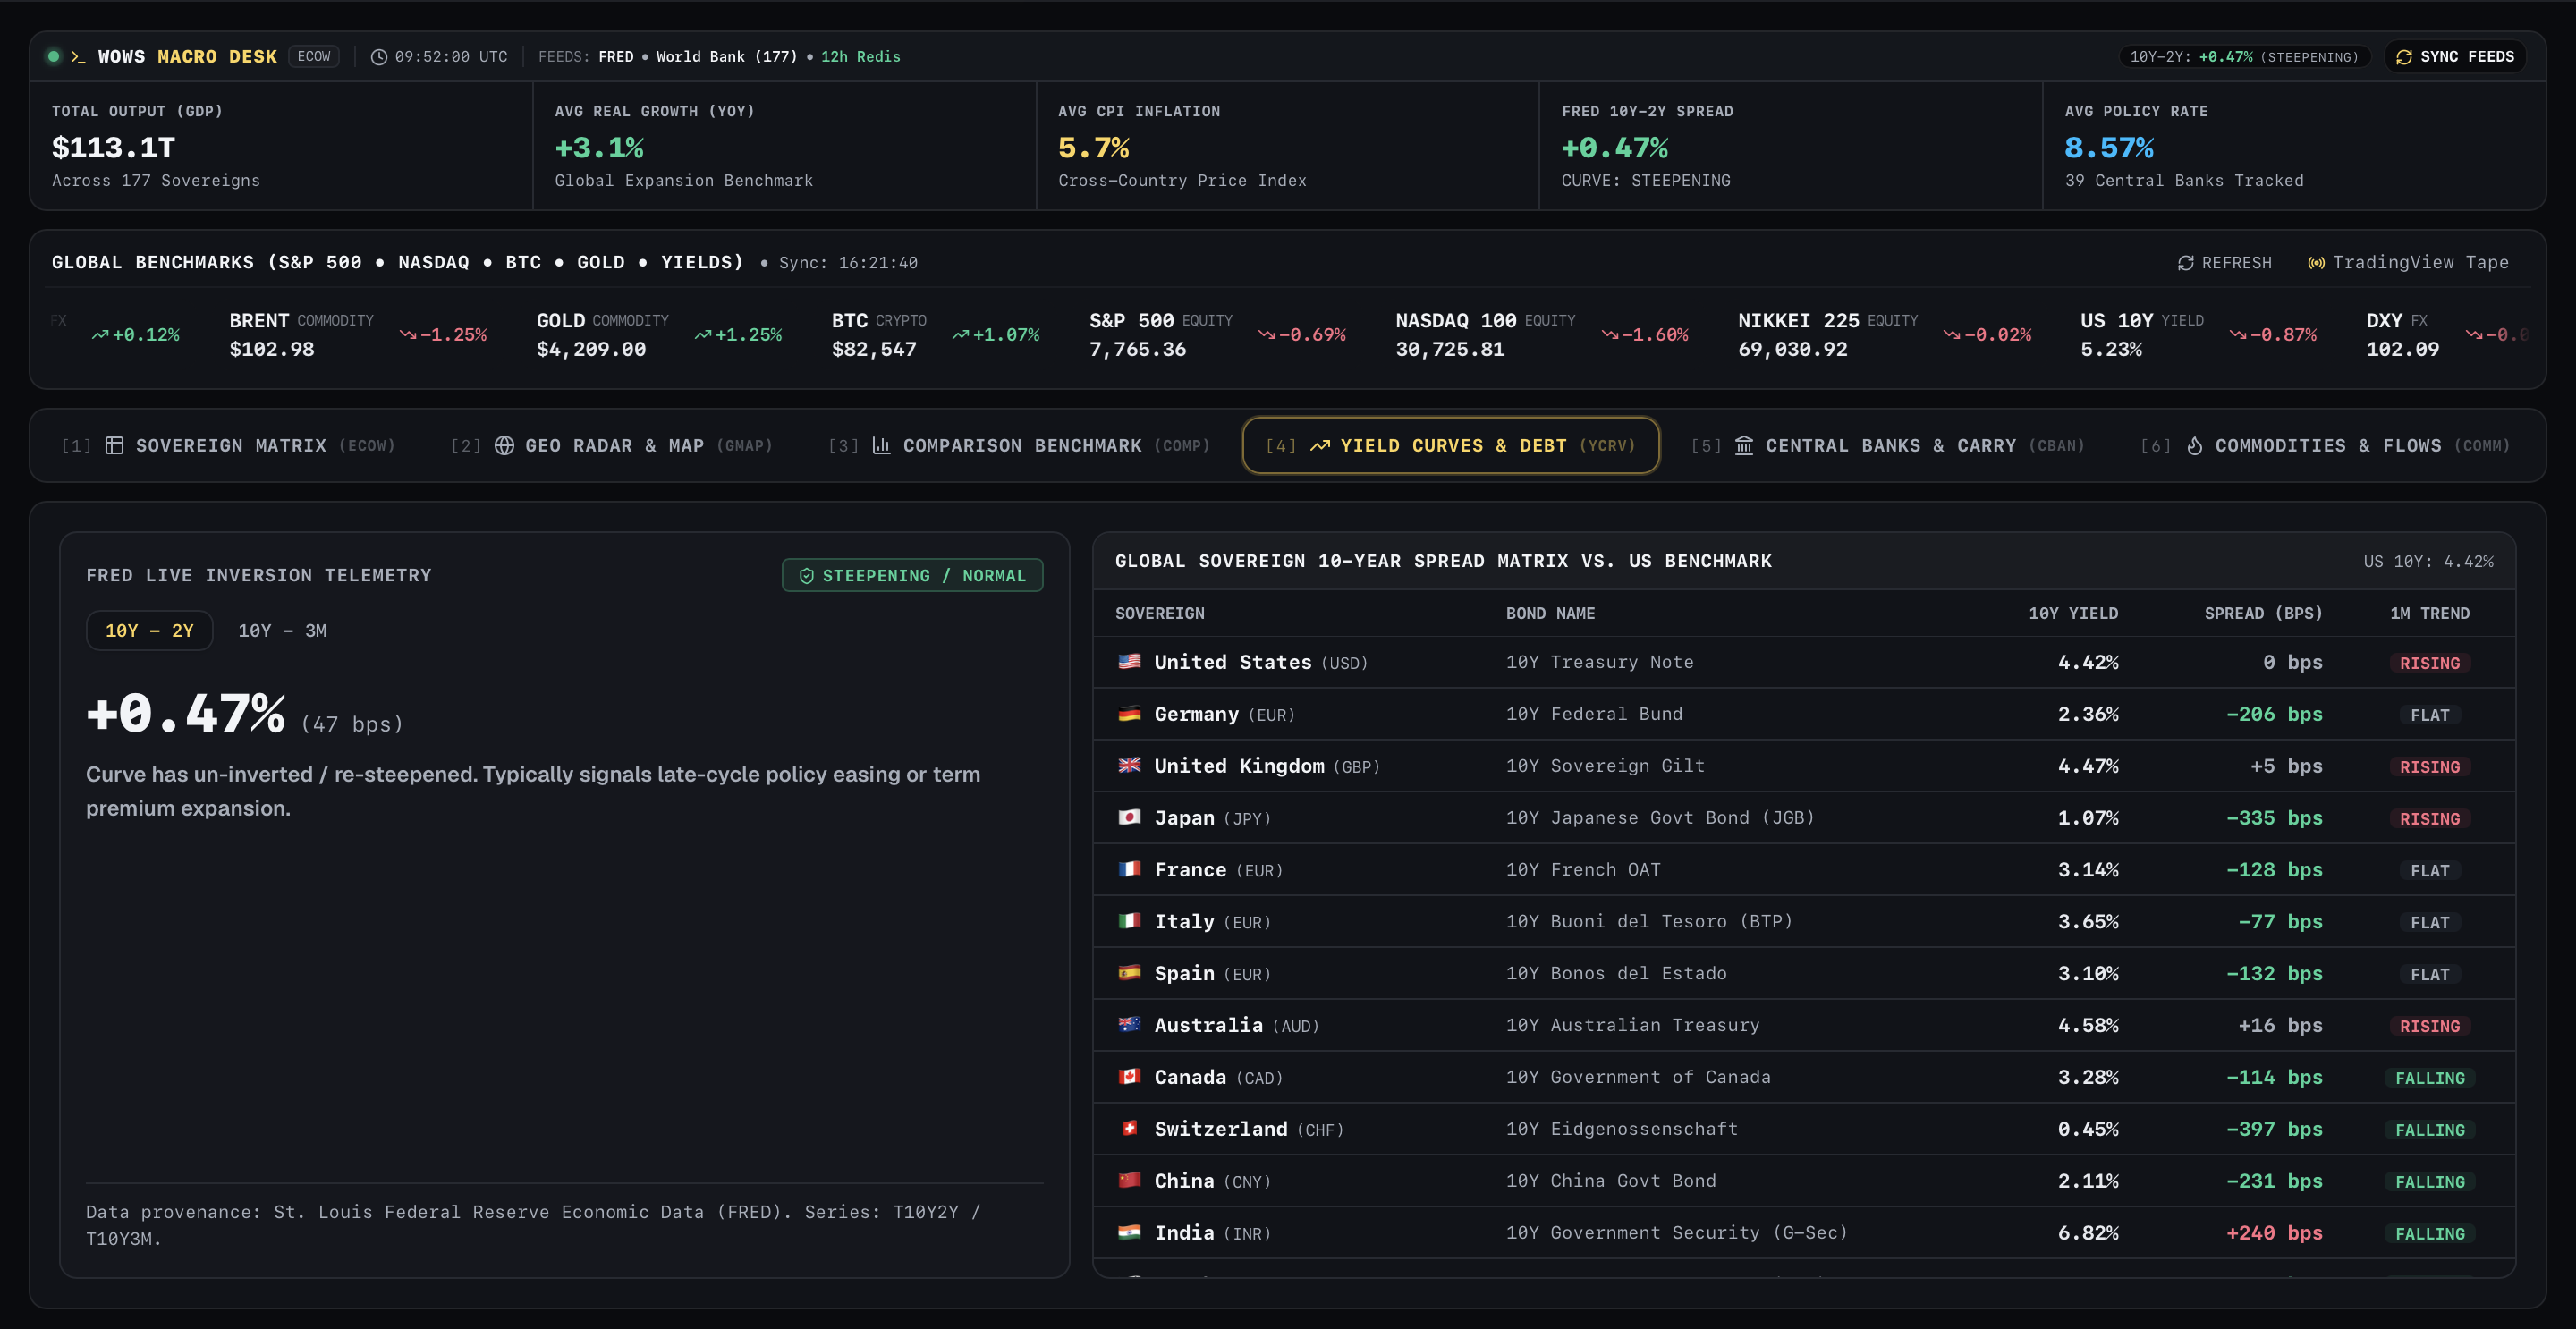Image resolution: width=2576 pixels, height=1329 pixels.
Task: Open Commodities & Flows tab
Action: (x=2325, y=445)
